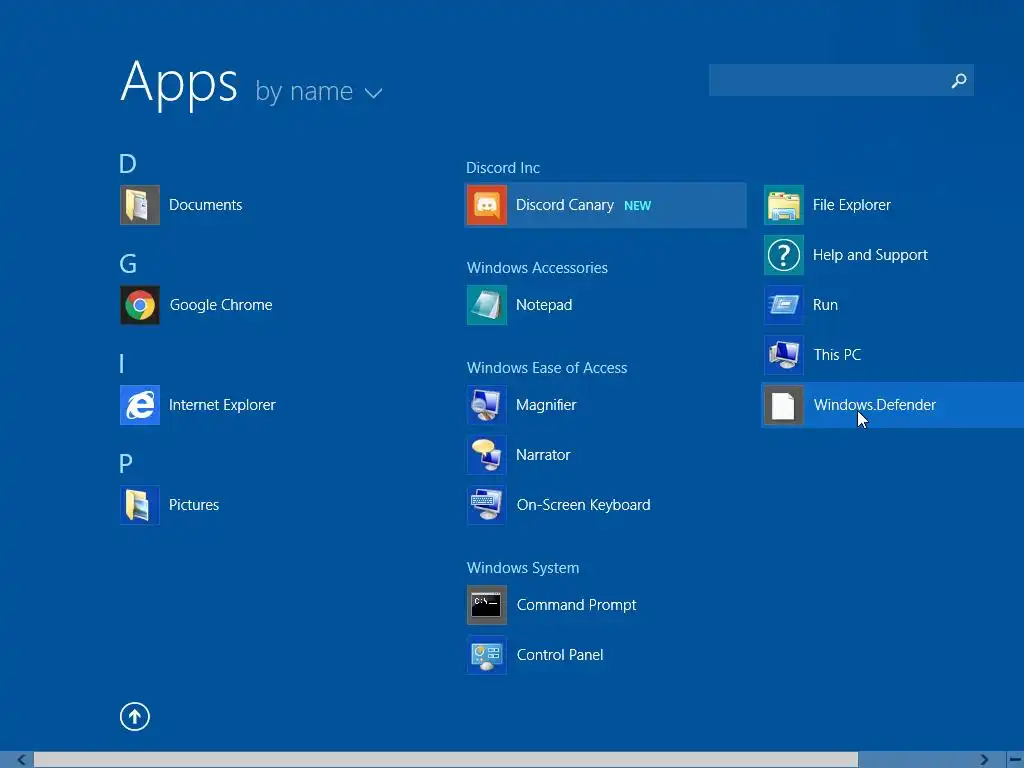Click the 'NEW' badge next to Discord Canary
The width and height of the screenshot is (1024, 768).
(x=637, y=206)
